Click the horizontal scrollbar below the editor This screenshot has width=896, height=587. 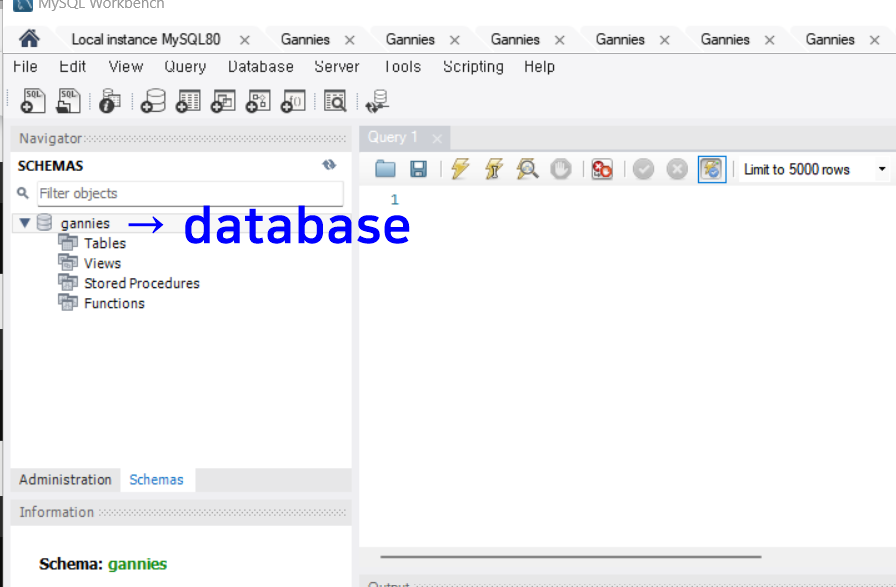coord(571,556)
